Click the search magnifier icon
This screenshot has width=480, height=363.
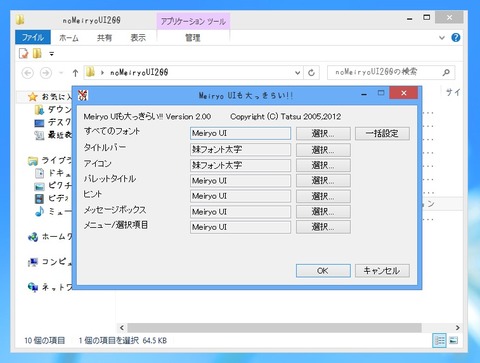[446, 72]
